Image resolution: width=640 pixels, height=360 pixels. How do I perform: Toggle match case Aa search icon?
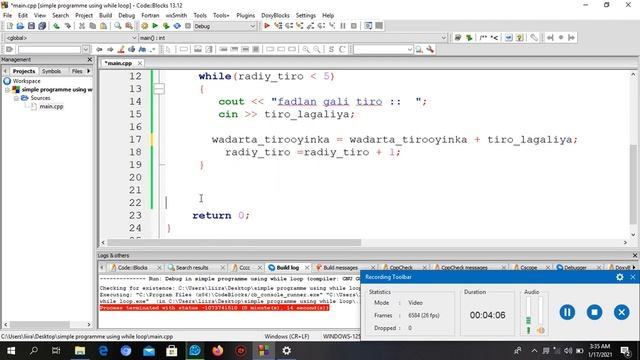point(142,49)
